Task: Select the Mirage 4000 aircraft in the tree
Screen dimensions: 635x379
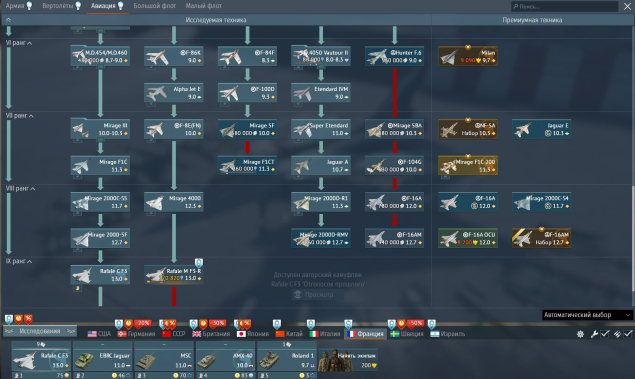Action: (x=174, y=202)
